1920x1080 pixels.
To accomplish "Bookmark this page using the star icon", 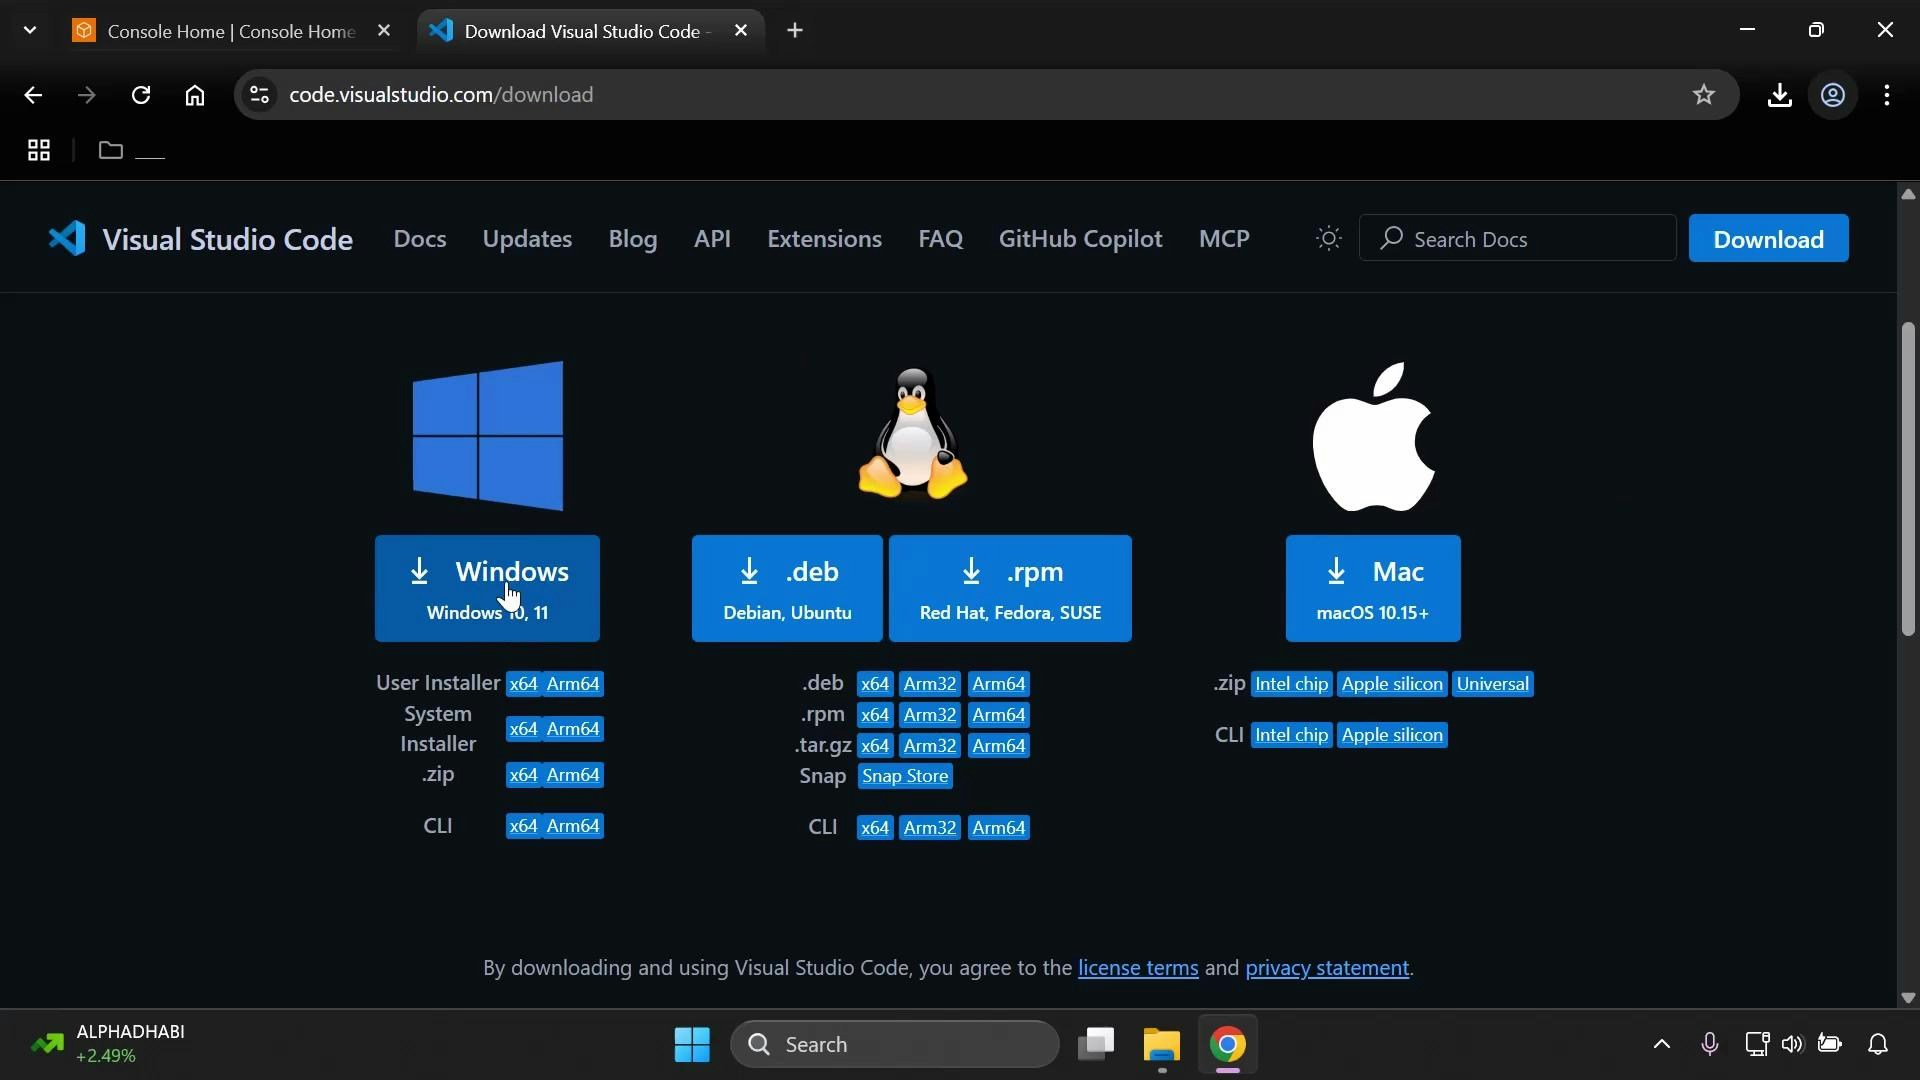I will [x=1703, y=95].
